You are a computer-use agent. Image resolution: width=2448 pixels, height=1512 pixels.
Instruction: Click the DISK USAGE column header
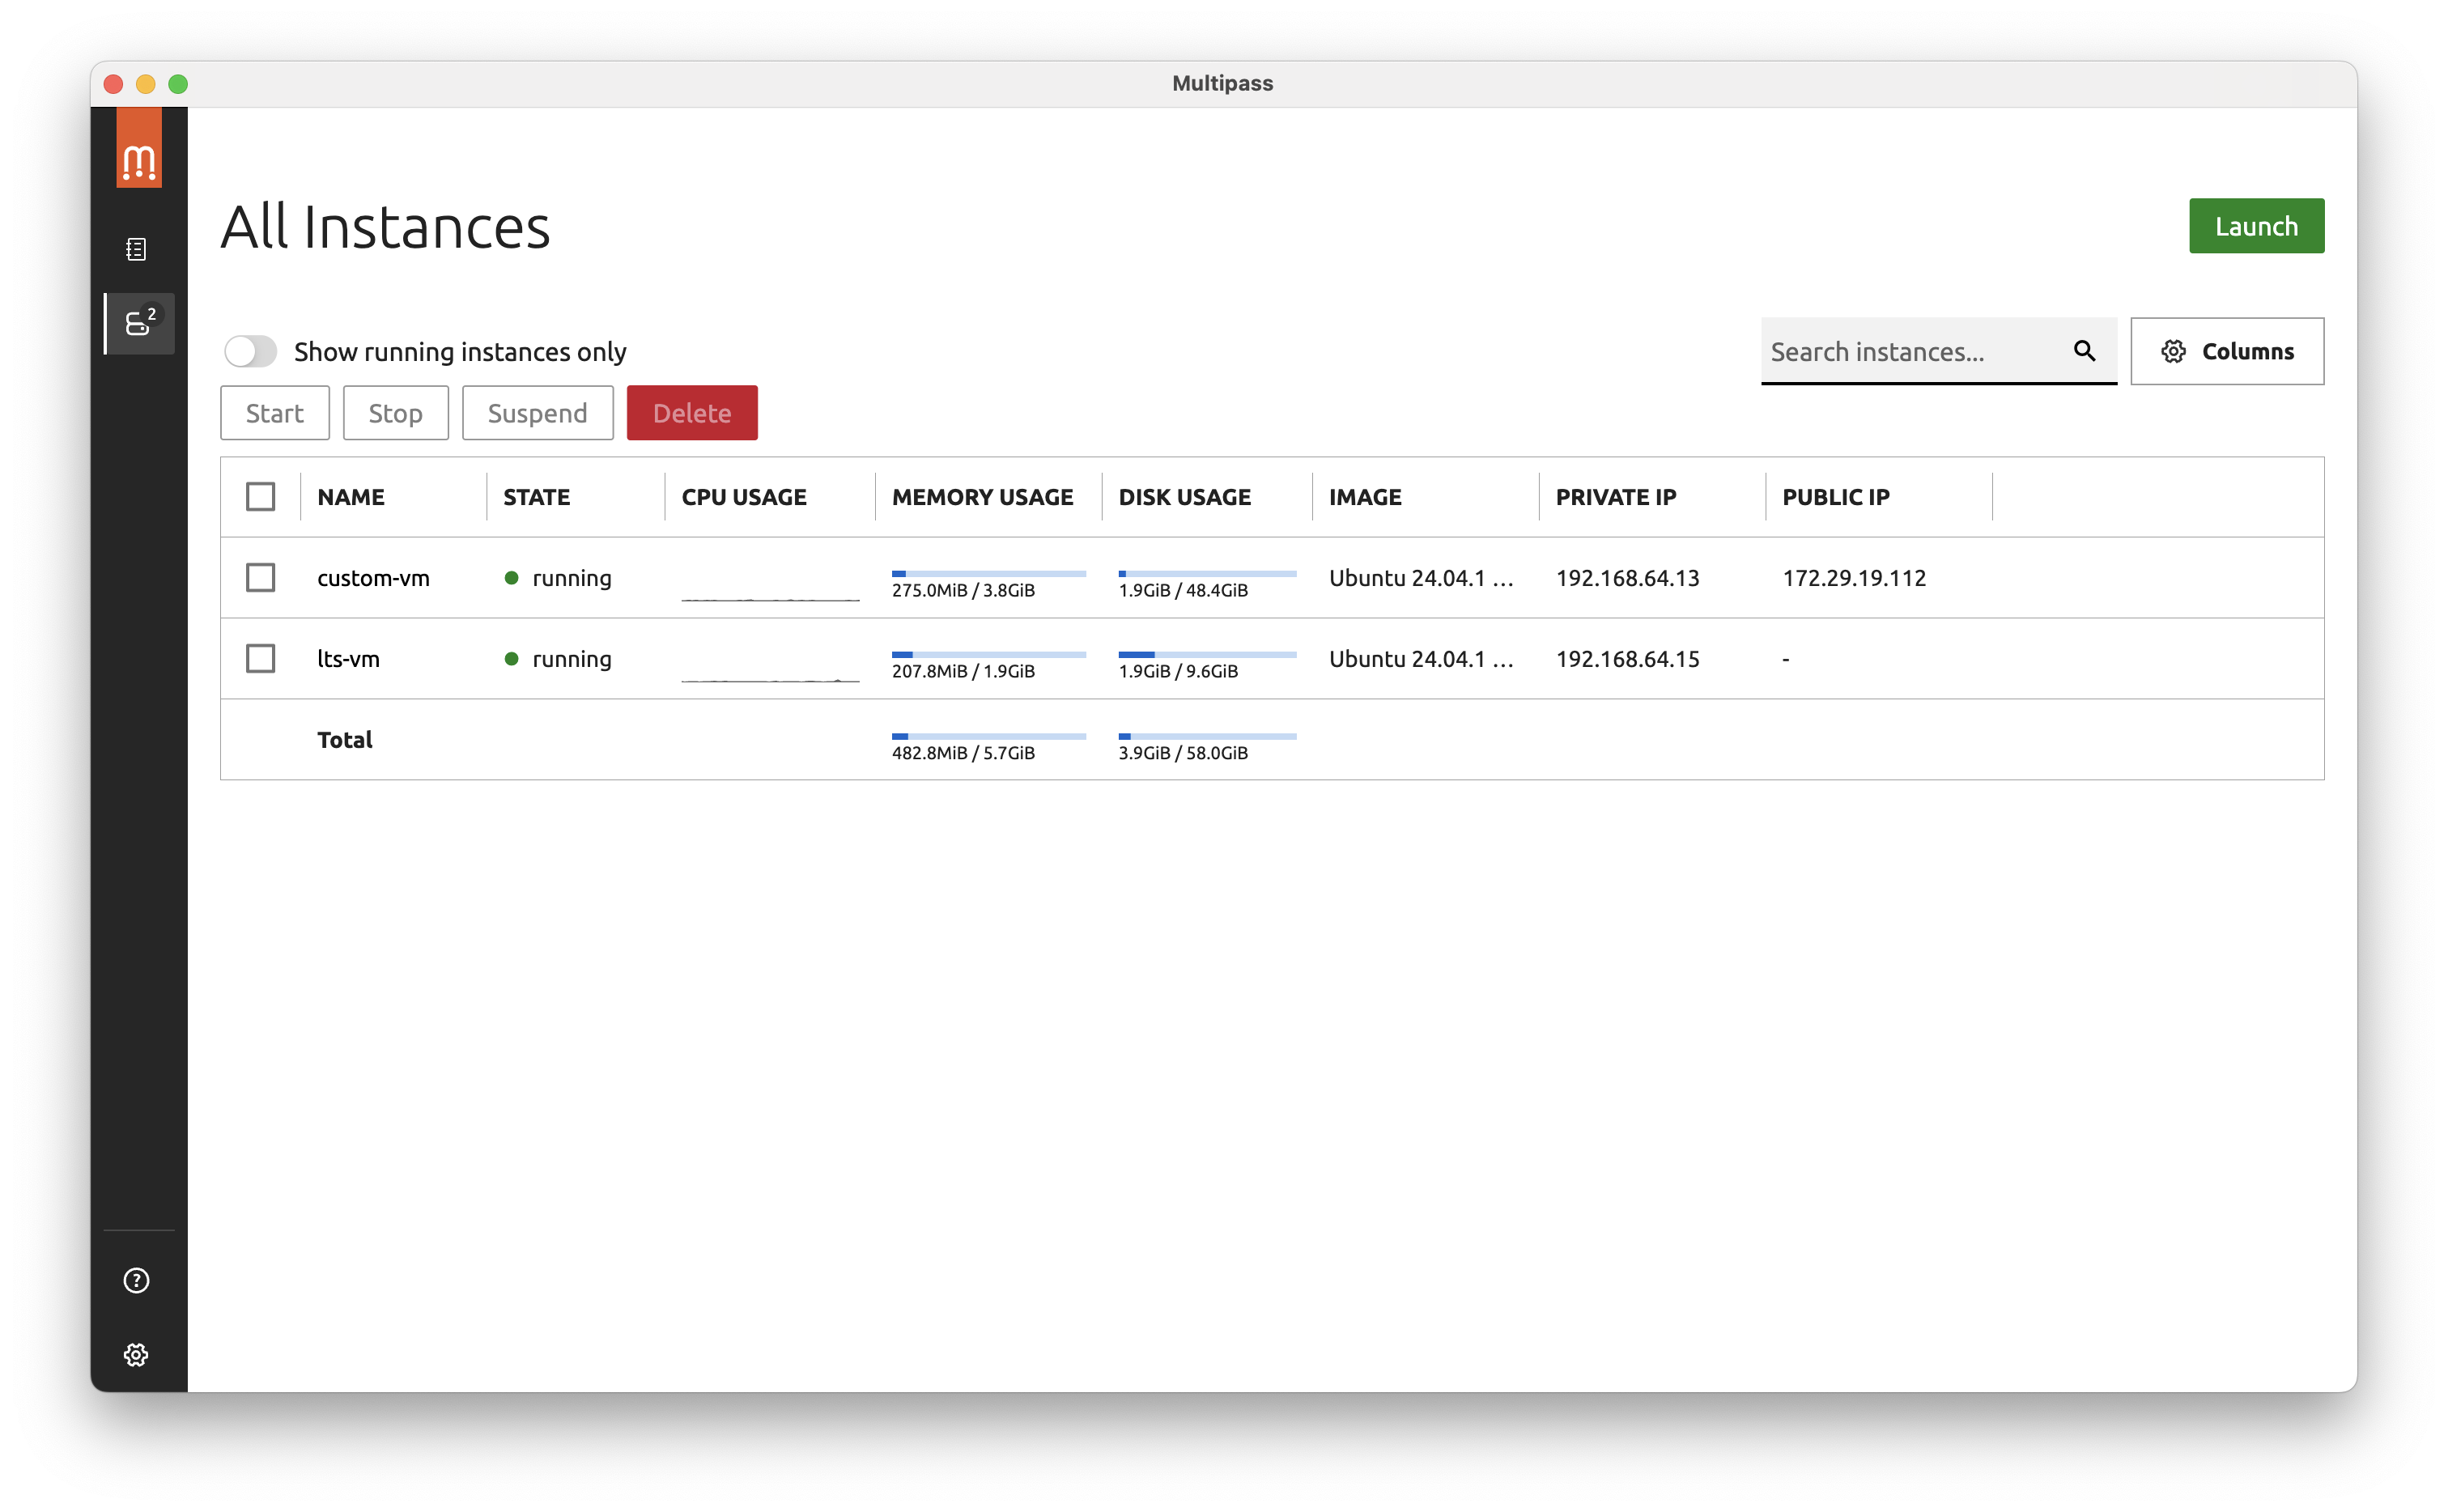1185,497
